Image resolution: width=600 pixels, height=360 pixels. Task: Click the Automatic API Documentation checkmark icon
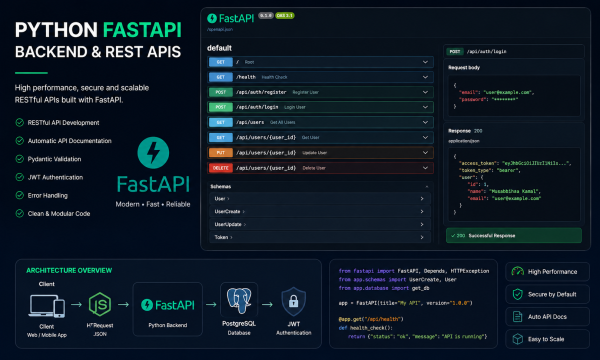pos(20,141)
